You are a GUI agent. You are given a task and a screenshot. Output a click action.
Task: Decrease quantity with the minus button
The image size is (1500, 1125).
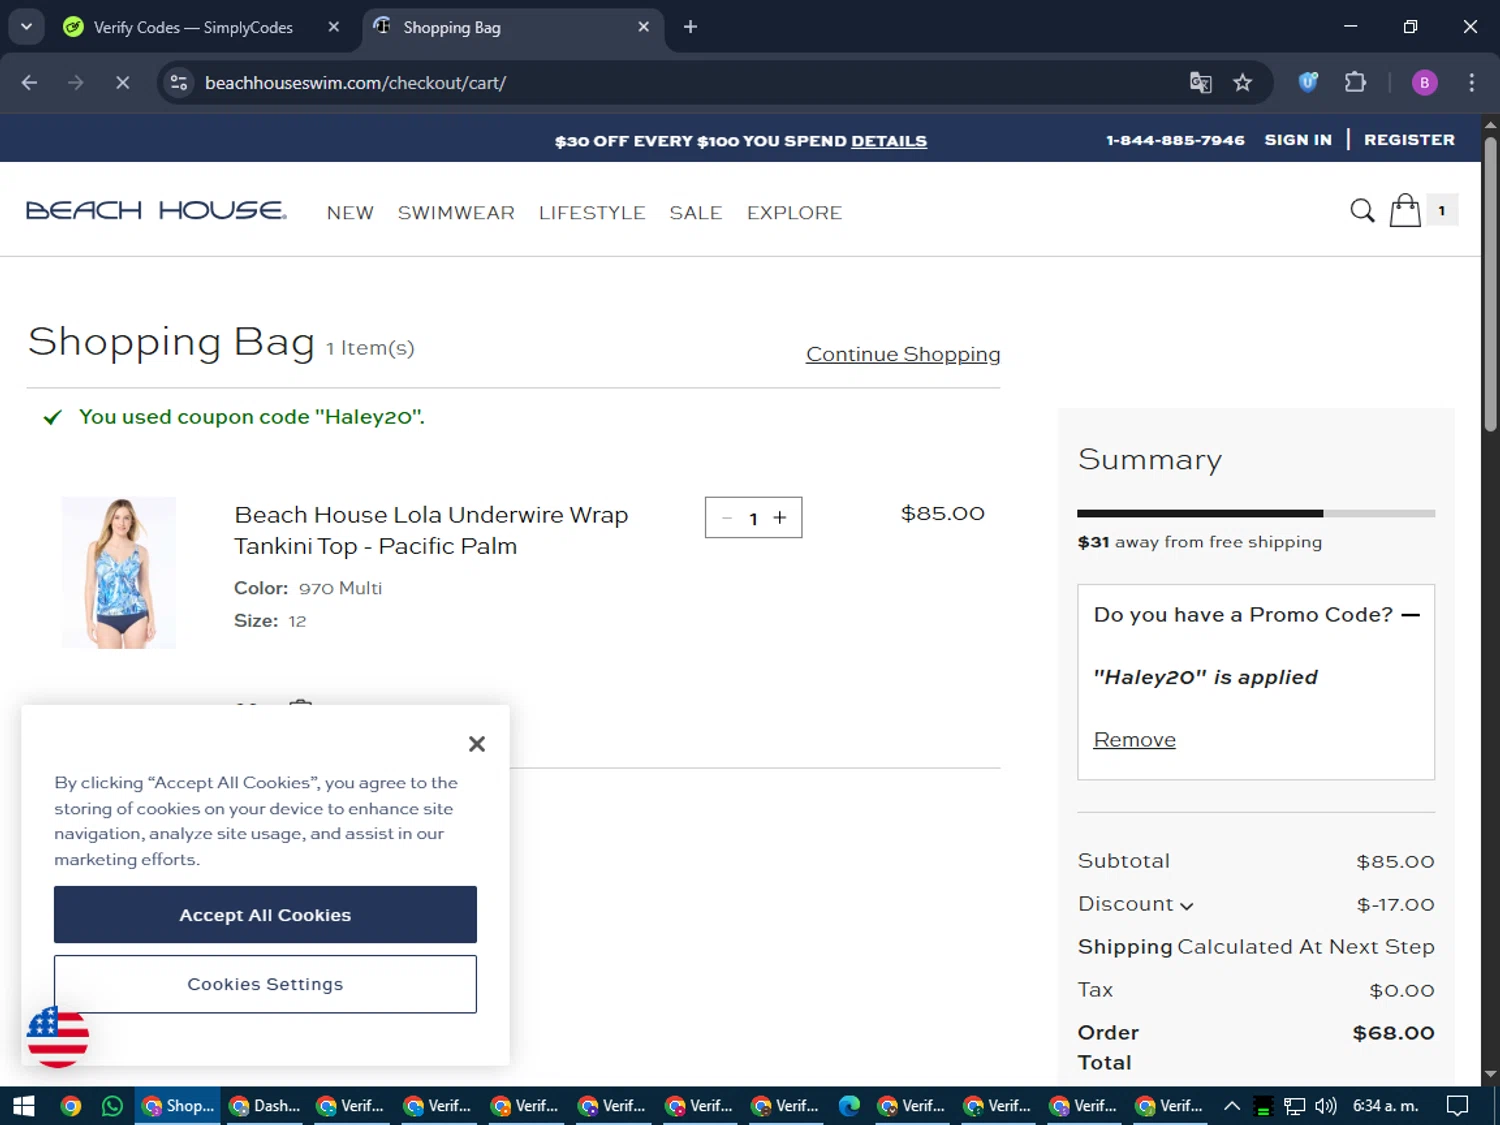coord(727,518)
